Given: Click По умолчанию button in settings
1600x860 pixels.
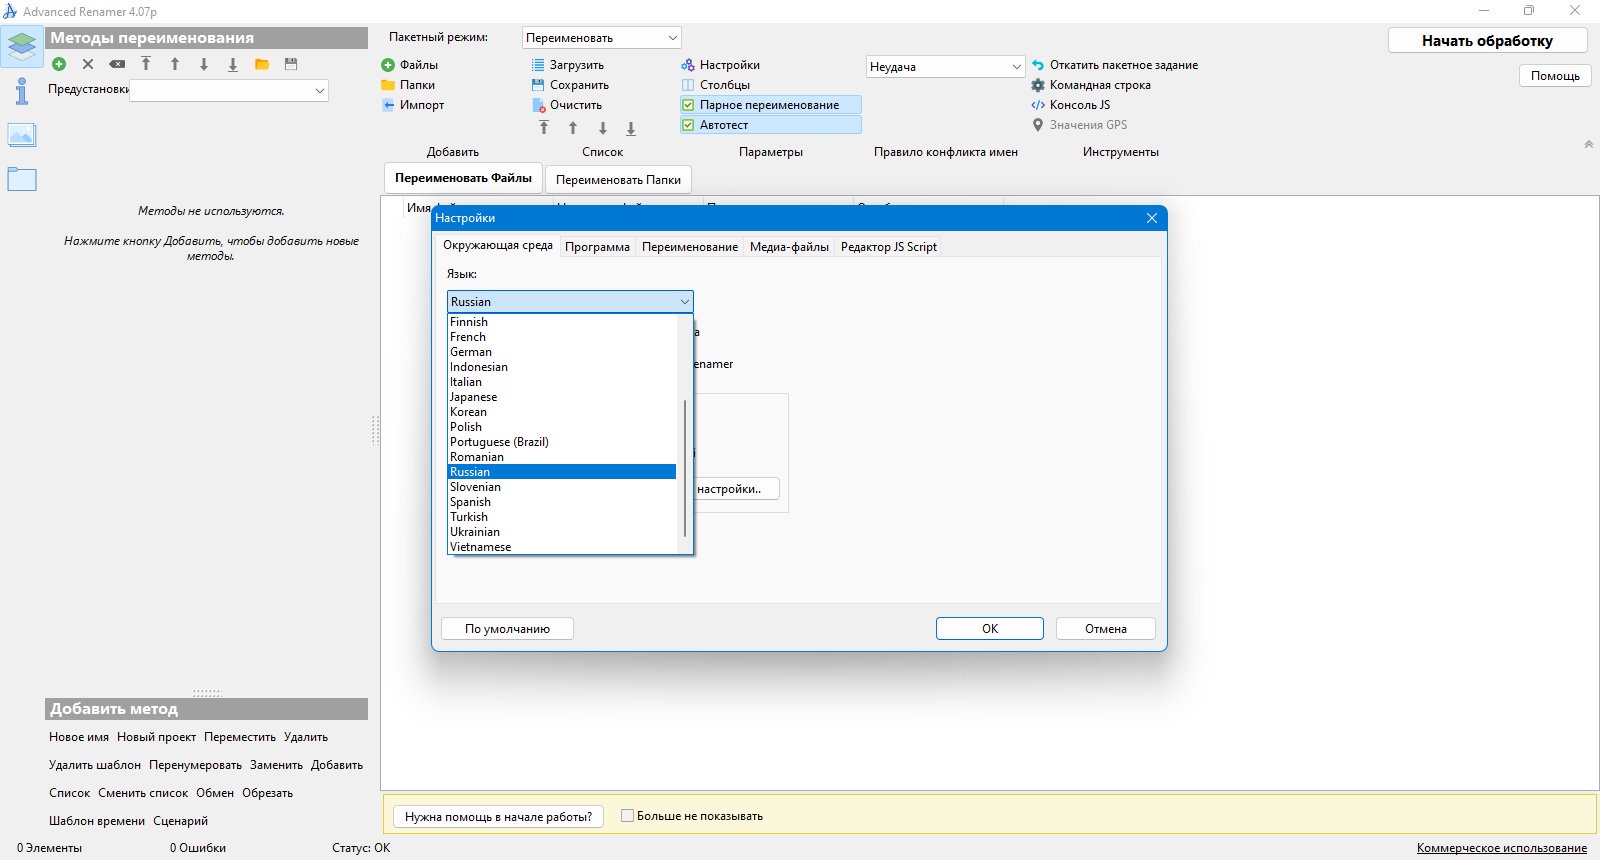Looking at the screenshot, I should pyautogui.click(x=507, y=629).
